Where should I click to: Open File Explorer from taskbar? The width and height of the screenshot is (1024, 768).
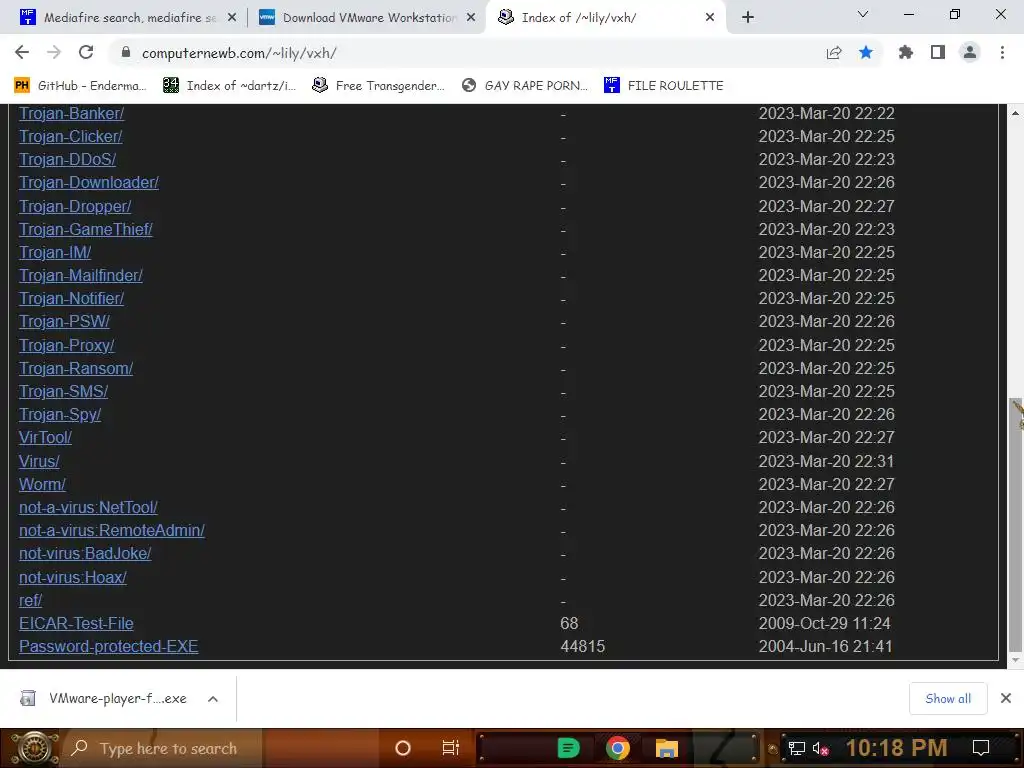click(x=667, y=748)
